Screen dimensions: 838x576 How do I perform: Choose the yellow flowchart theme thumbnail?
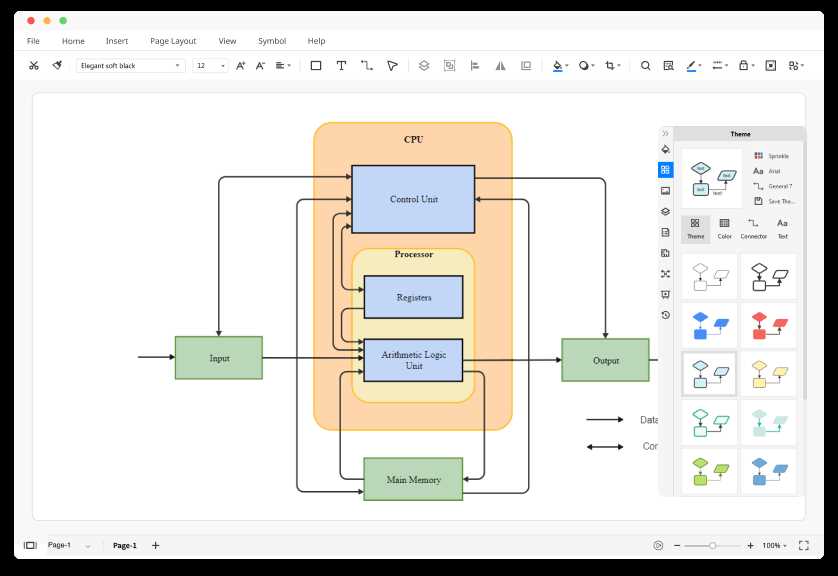(769, 374)
